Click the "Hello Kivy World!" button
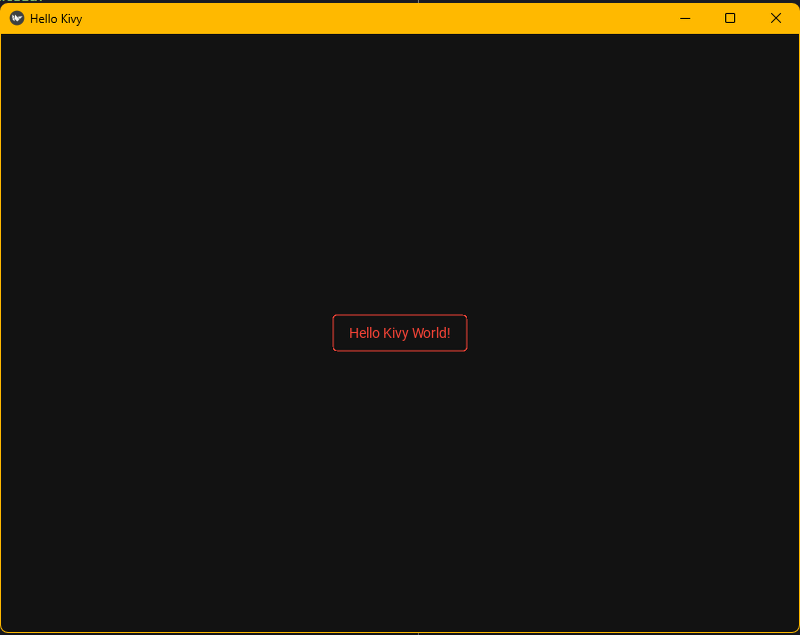The width and height of the screenshot is (800, 635). (x=399, y=333)
